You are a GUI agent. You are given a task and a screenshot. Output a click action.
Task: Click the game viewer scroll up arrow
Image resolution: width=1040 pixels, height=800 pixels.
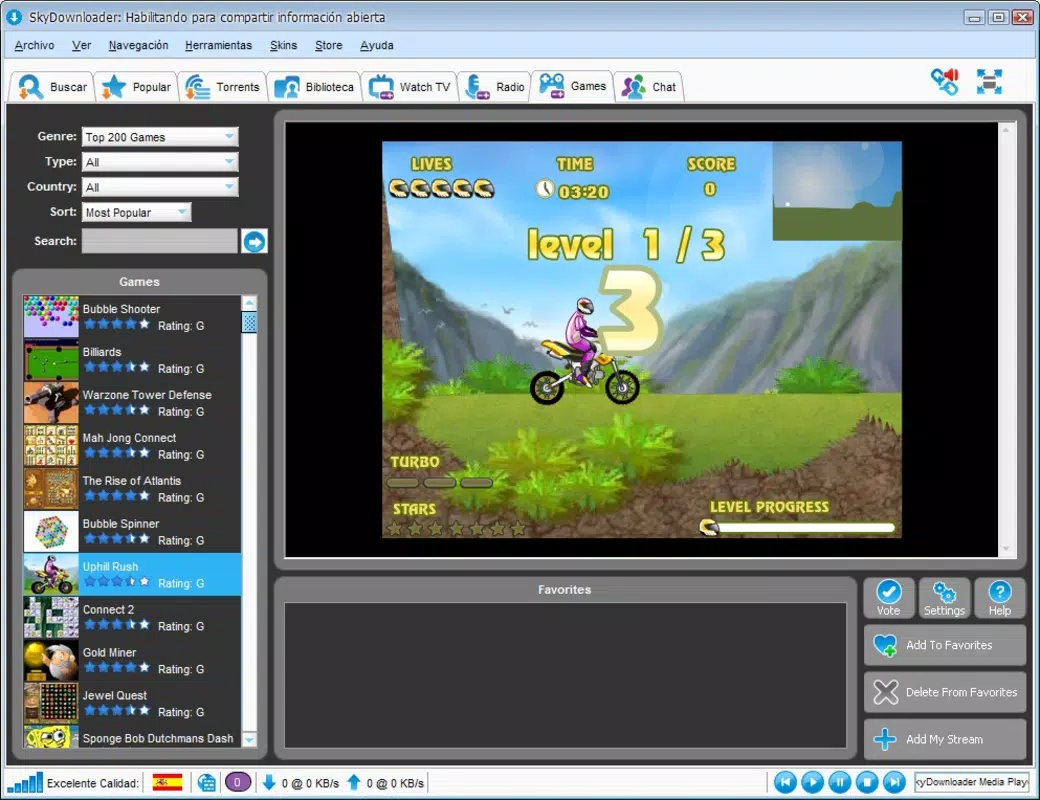pyautogui.click(x=1006, y=130)
